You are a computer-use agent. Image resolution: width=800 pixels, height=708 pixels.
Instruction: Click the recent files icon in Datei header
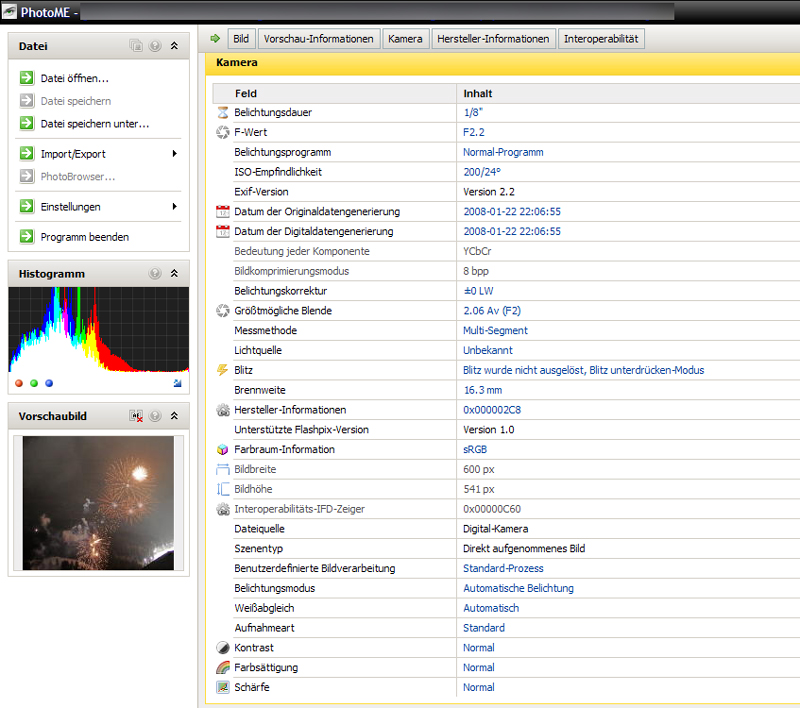click(136, 46)
